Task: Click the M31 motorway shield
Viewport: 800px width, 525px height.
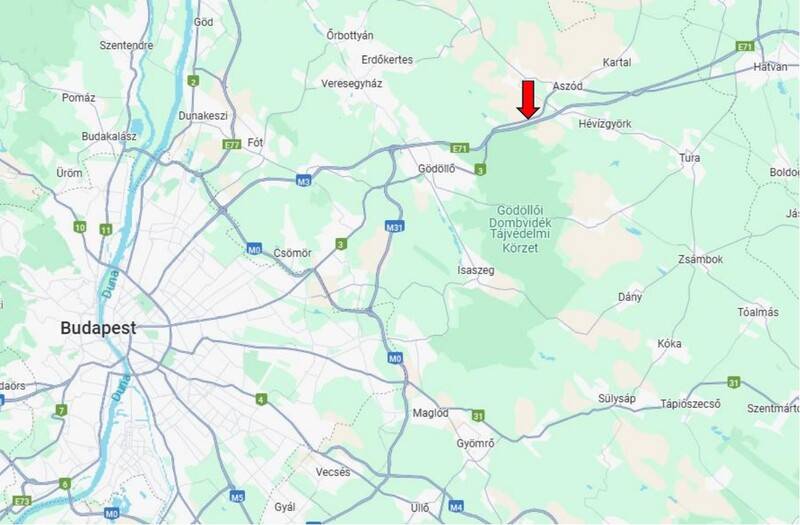Action: 394,227
